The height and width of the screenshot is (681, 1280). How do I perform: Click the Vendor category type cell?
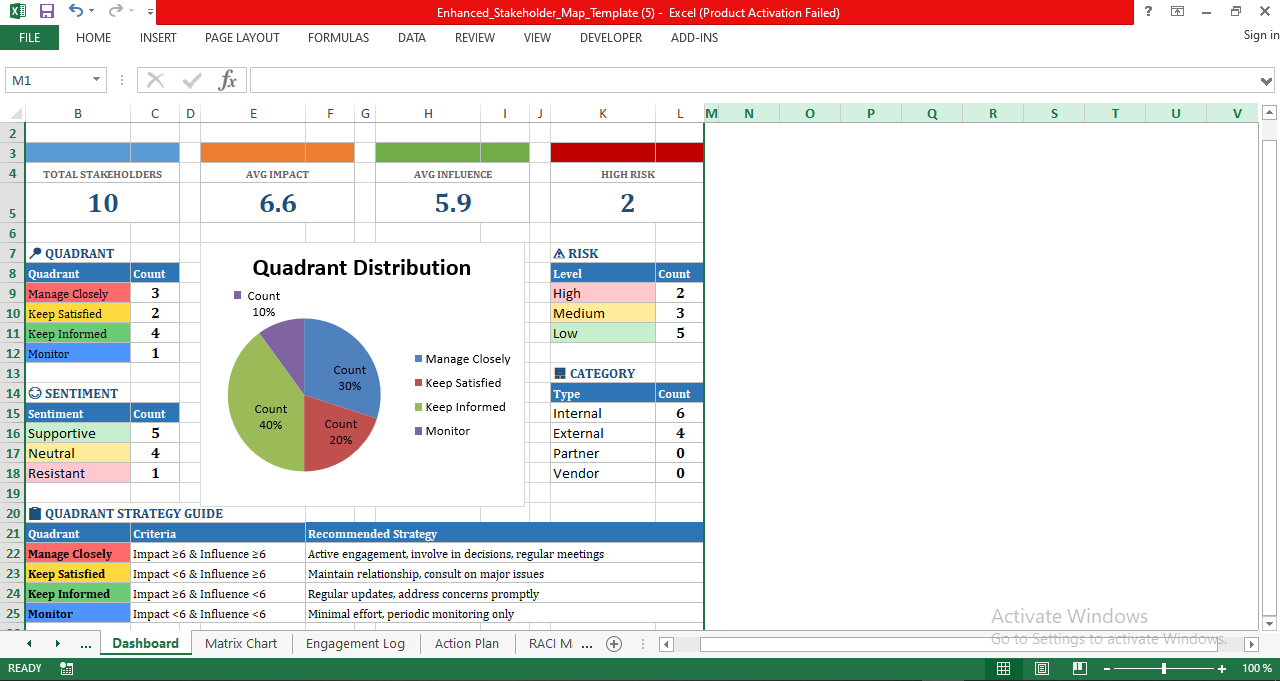(x=603, y=473)
